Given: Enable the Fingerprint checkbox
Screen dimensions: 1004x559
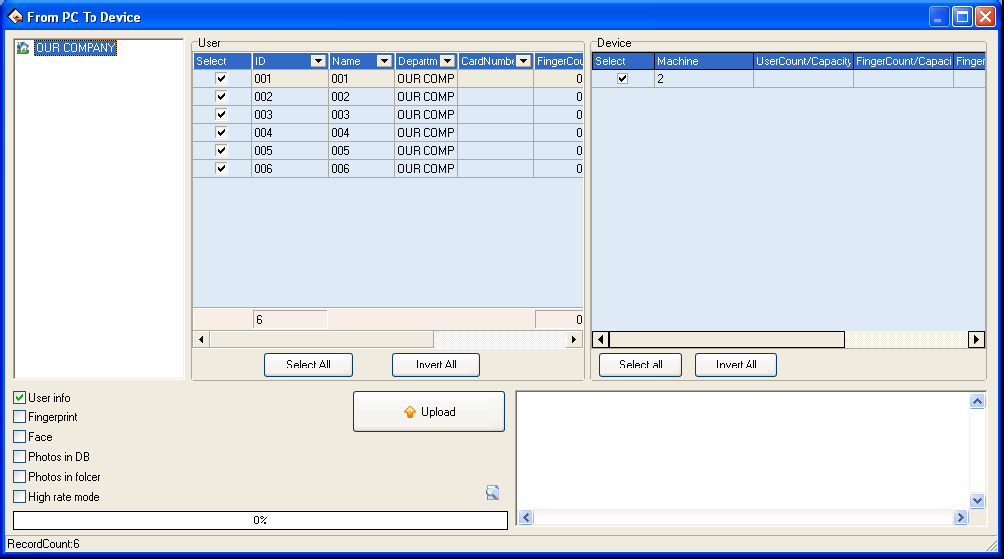Looking at the screenshot, I should point(20,417).
